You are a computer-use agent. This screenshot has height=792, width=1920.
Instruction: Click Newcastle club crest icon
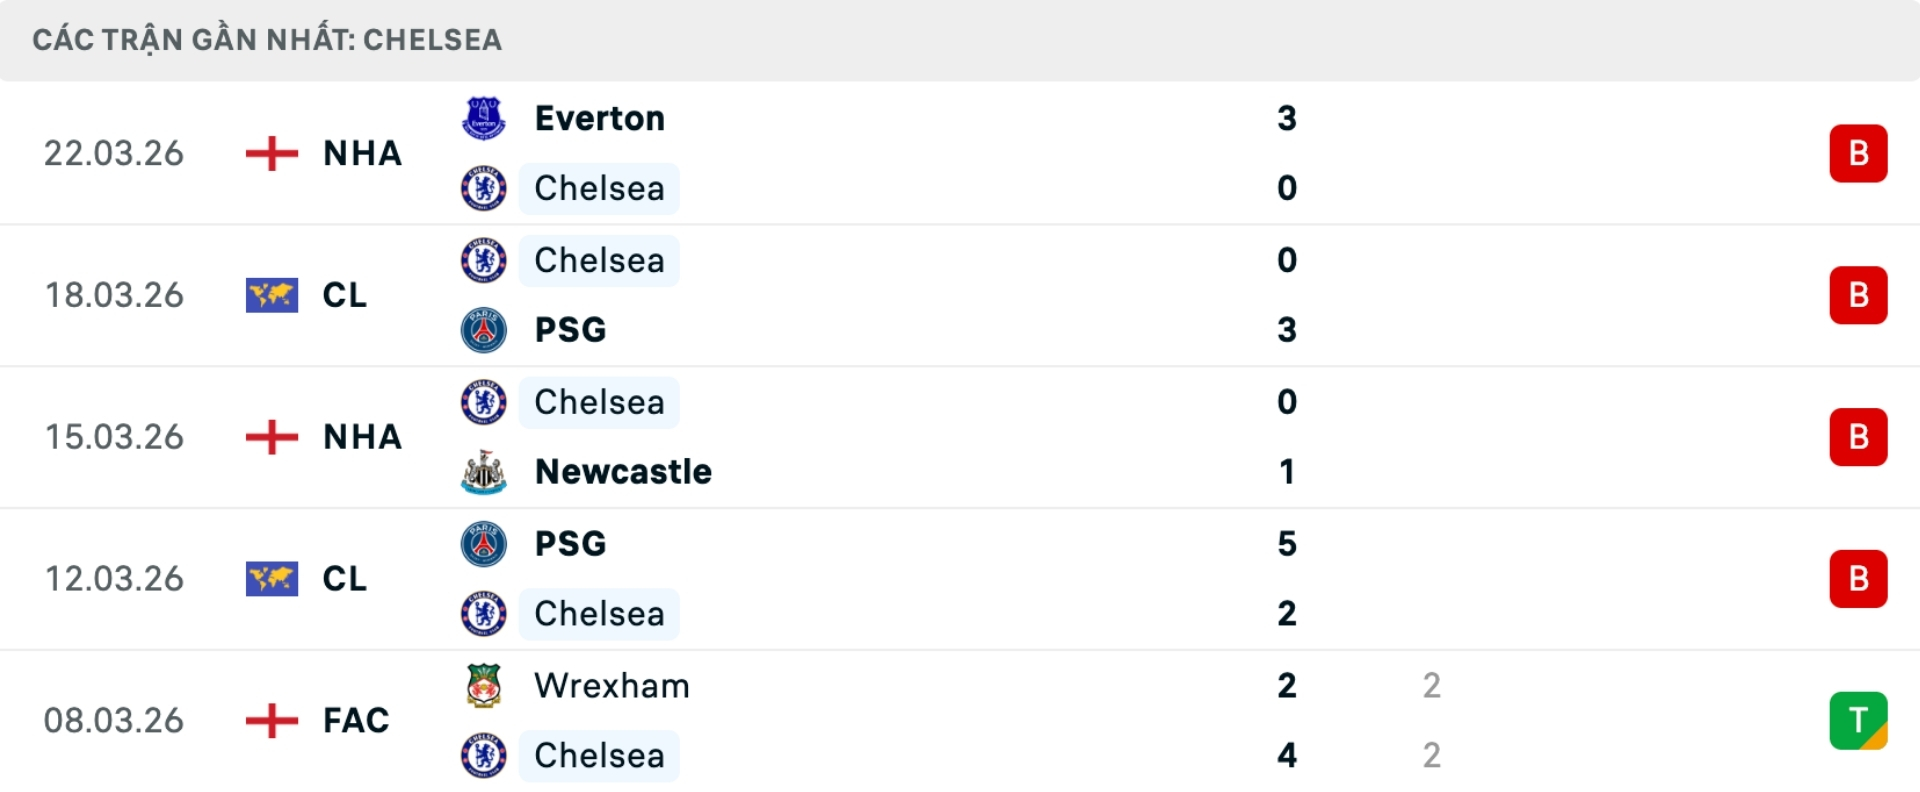(x=483, y=472)
